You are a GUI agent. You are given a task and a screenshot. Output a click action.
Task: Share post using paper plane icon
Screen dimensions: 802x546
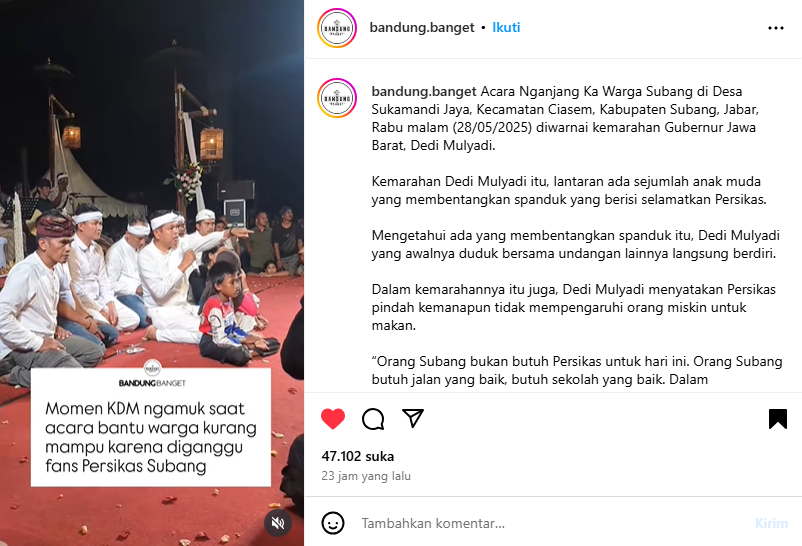413,418
